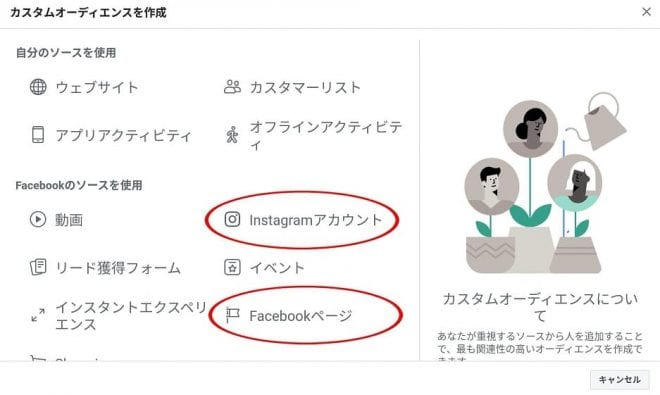Click the globe icon for ウェブサイト
The width and height of the screenshot is (660, 395).
(x=38, y=87)
